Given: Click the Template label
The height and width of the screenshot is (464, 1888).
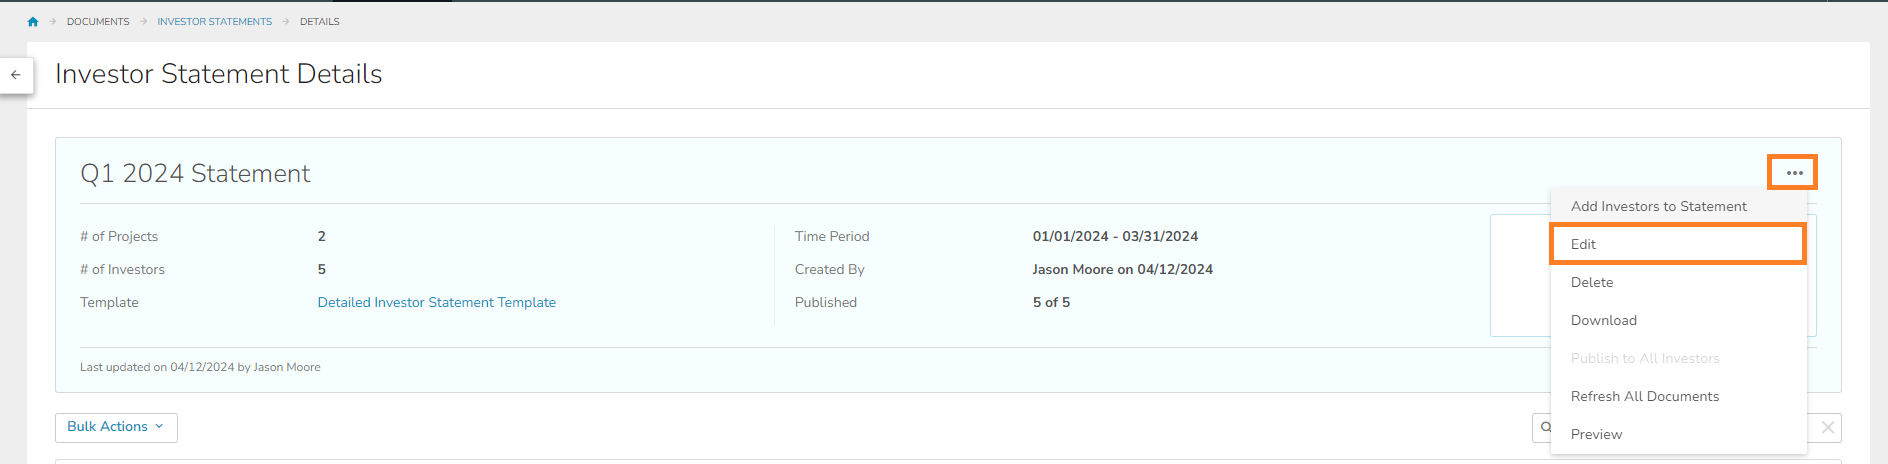Looking at the screenshot, I should tap(109, 302).
